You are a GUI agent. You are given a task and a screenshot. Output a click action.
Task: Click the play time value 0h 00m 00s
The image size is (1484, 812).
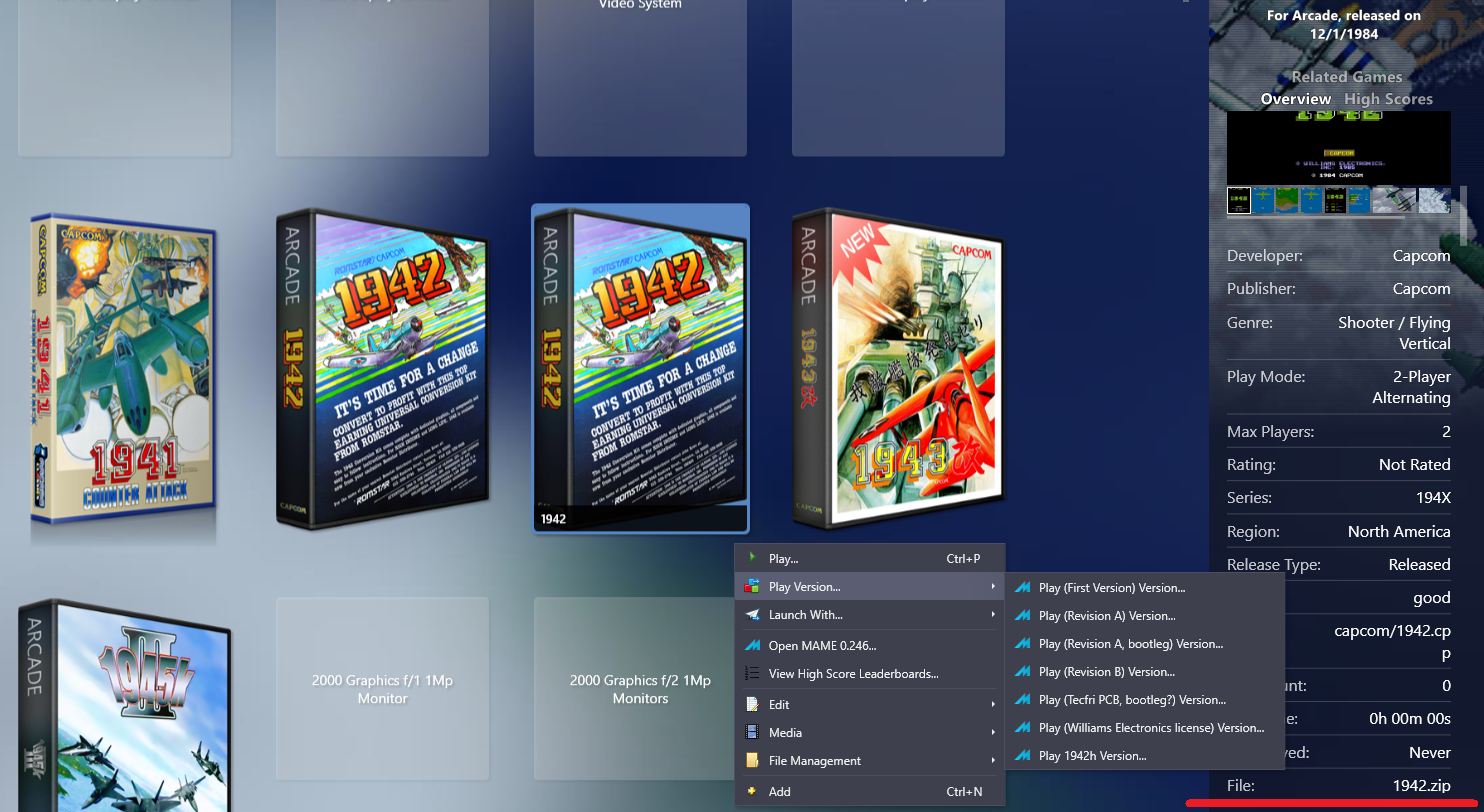click(1410, 719)
